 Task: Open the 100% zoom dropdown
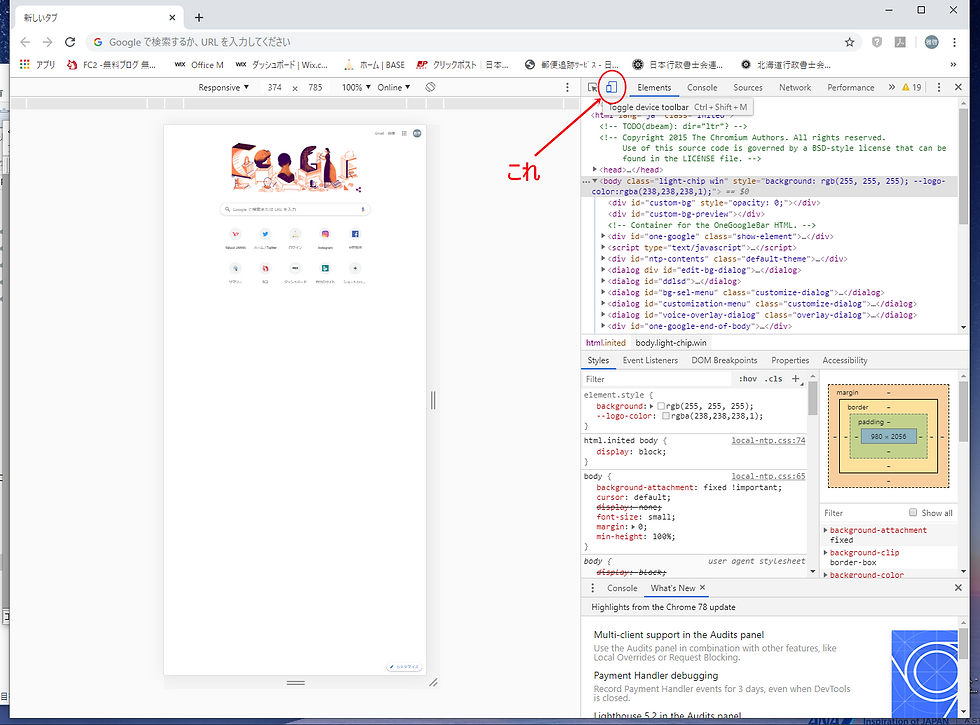pos(356,88)
